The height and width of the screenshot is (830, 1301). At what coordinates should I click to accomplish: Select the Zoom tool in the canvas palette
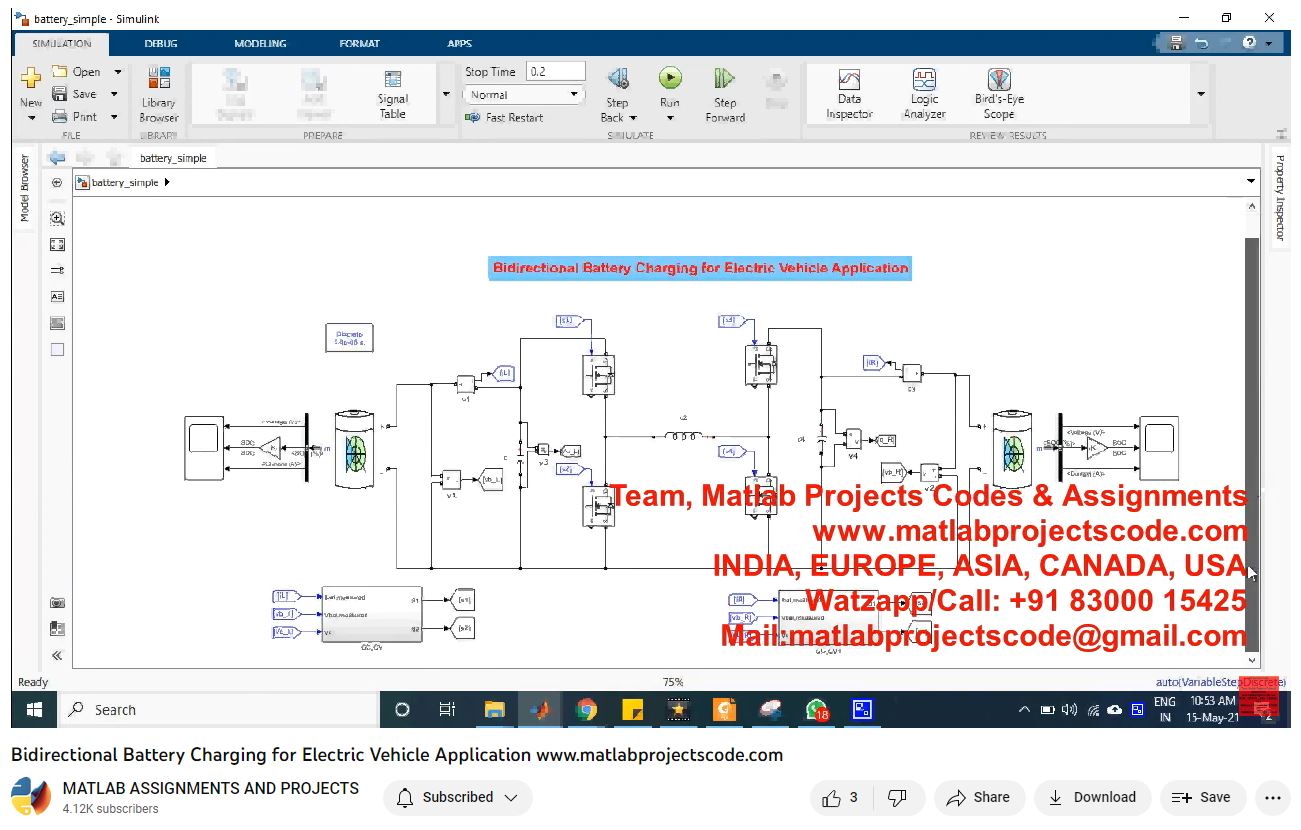[x=57, y=218]
